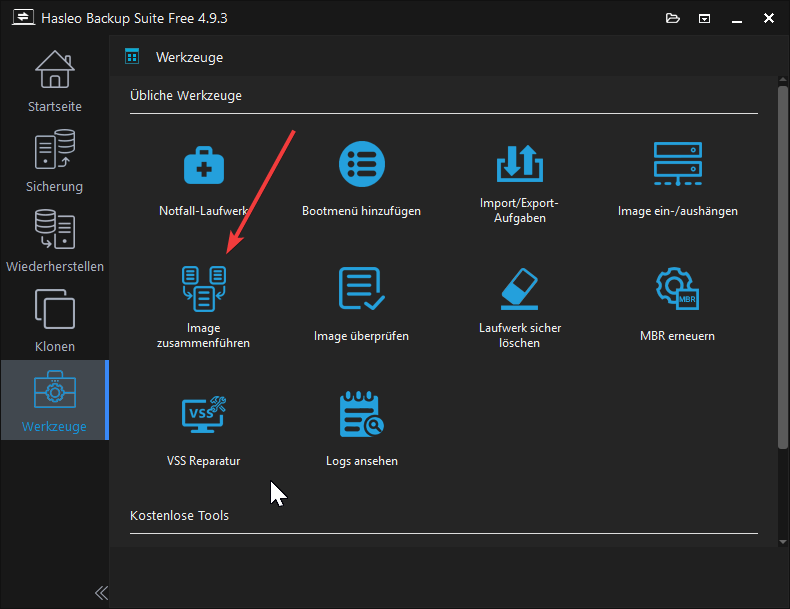Image resolution: width=790 pixels, height=609 pixels.
Task: Open the Startseite home section
Action: [54, 82]
